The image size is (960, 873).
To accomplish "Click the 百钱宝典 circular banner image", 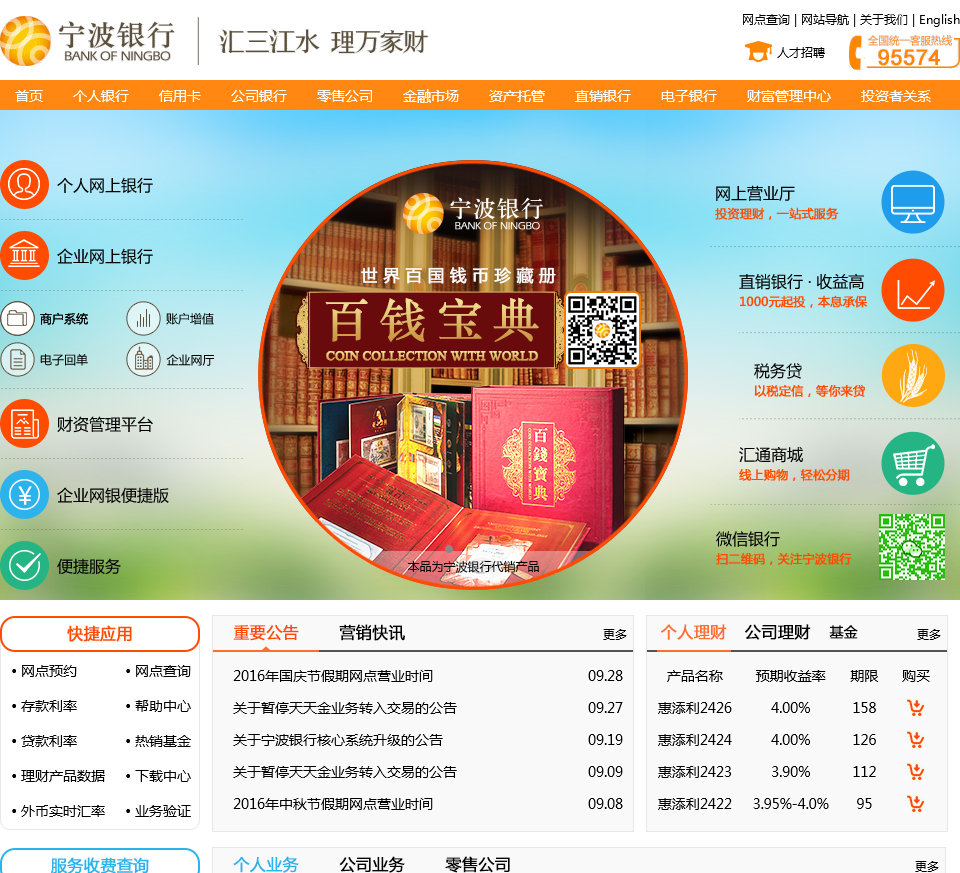I will pos(473,374).
